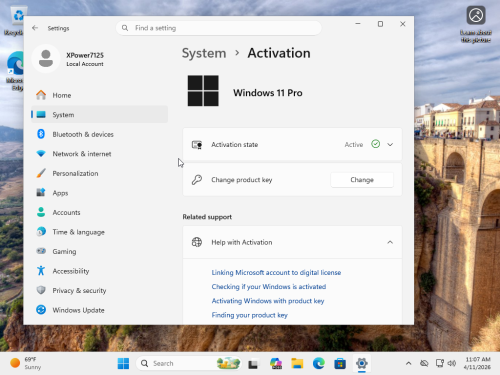Image resolution: width=500 pixels, height=375 pixels.
Task: Click the Activation state certificate icon
Action: point(197,145)
